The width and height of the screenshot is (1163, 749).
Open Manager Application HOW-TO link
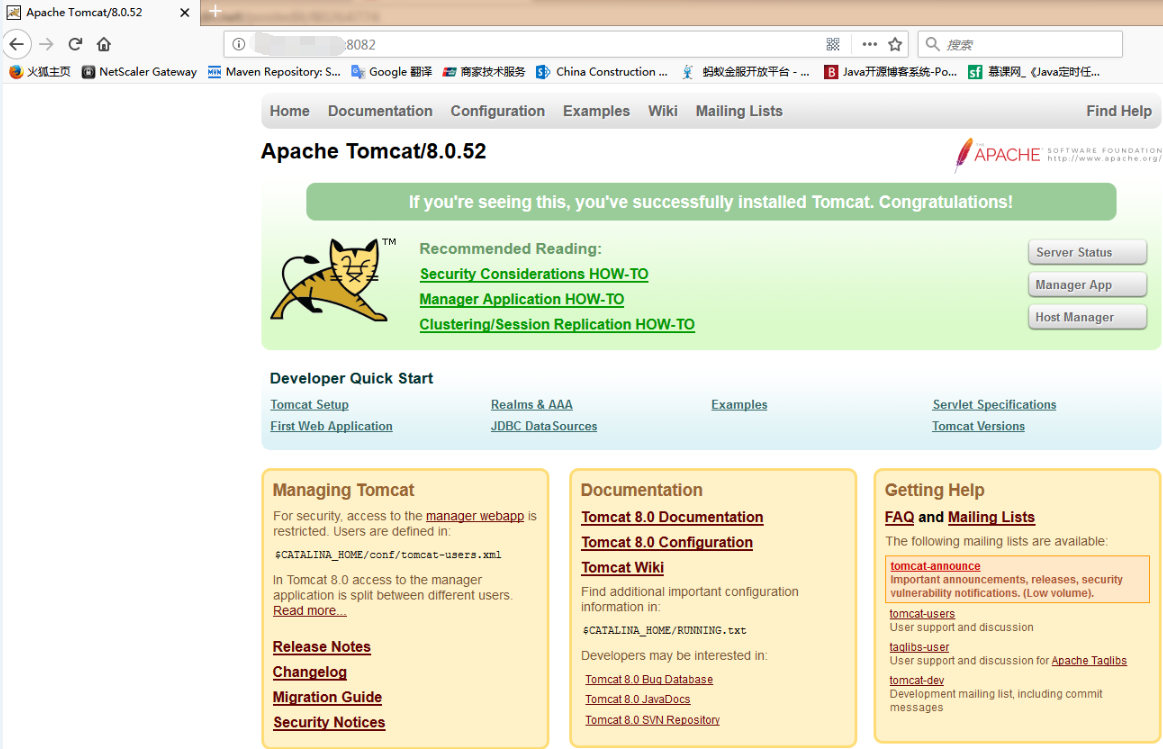point(521,300)
